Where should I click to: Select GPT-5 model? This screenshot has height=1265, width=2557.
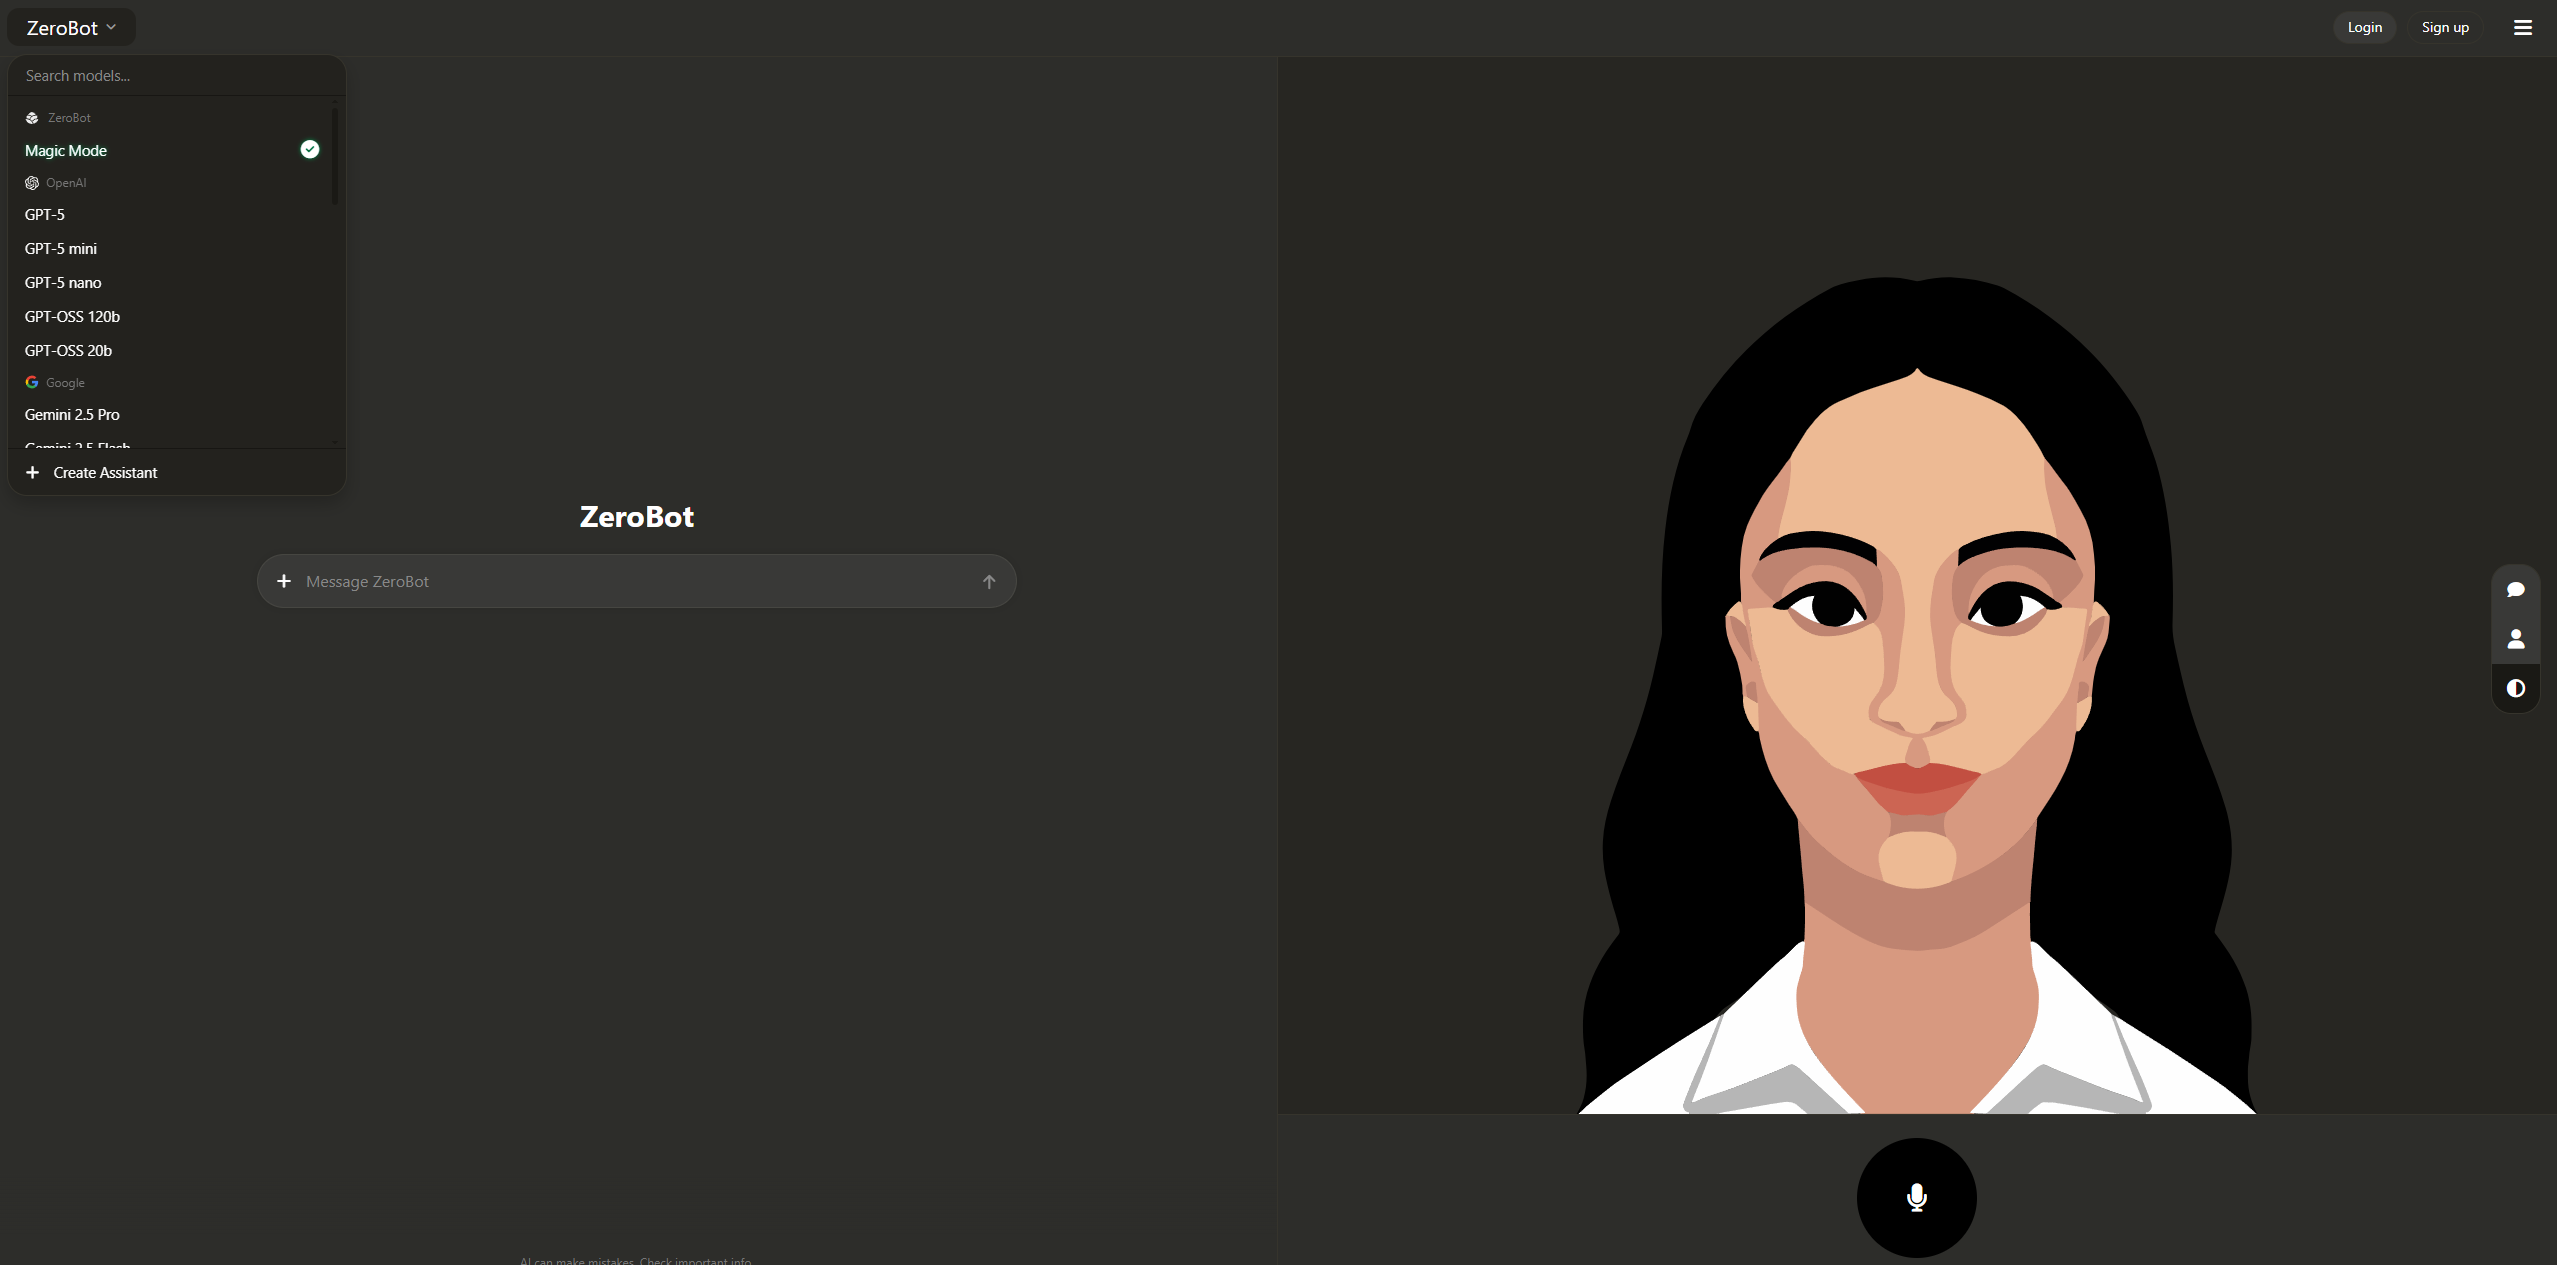(45, 215)
